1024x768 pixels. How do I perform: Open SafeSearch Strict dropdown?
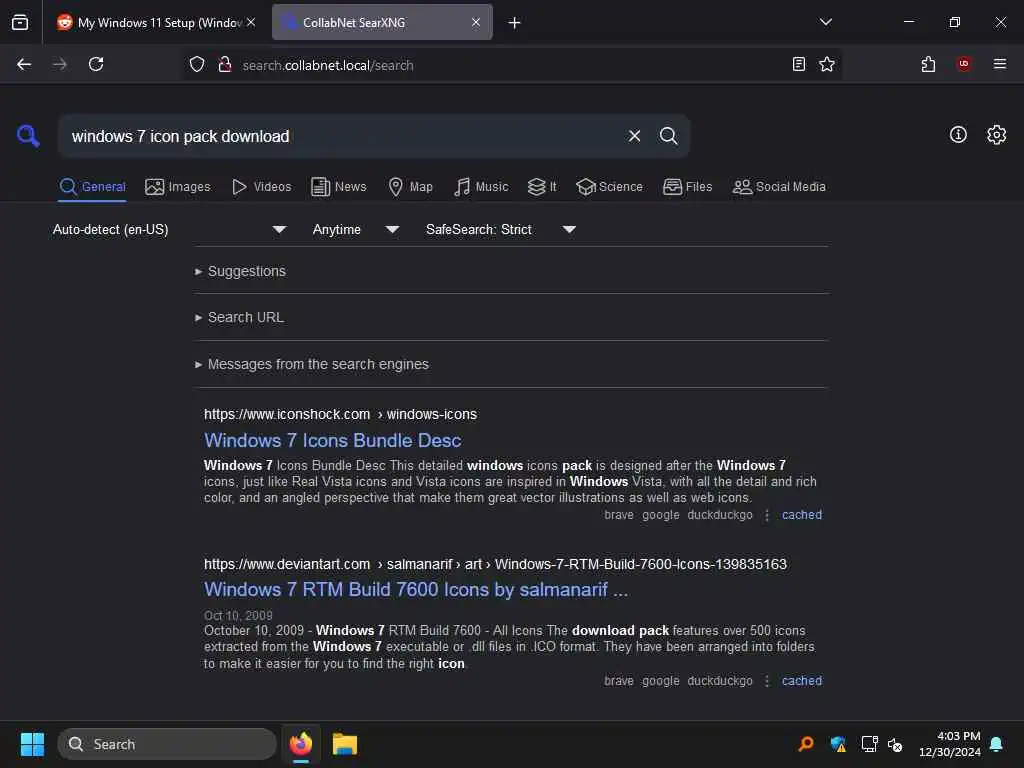(x=500, y=229)
